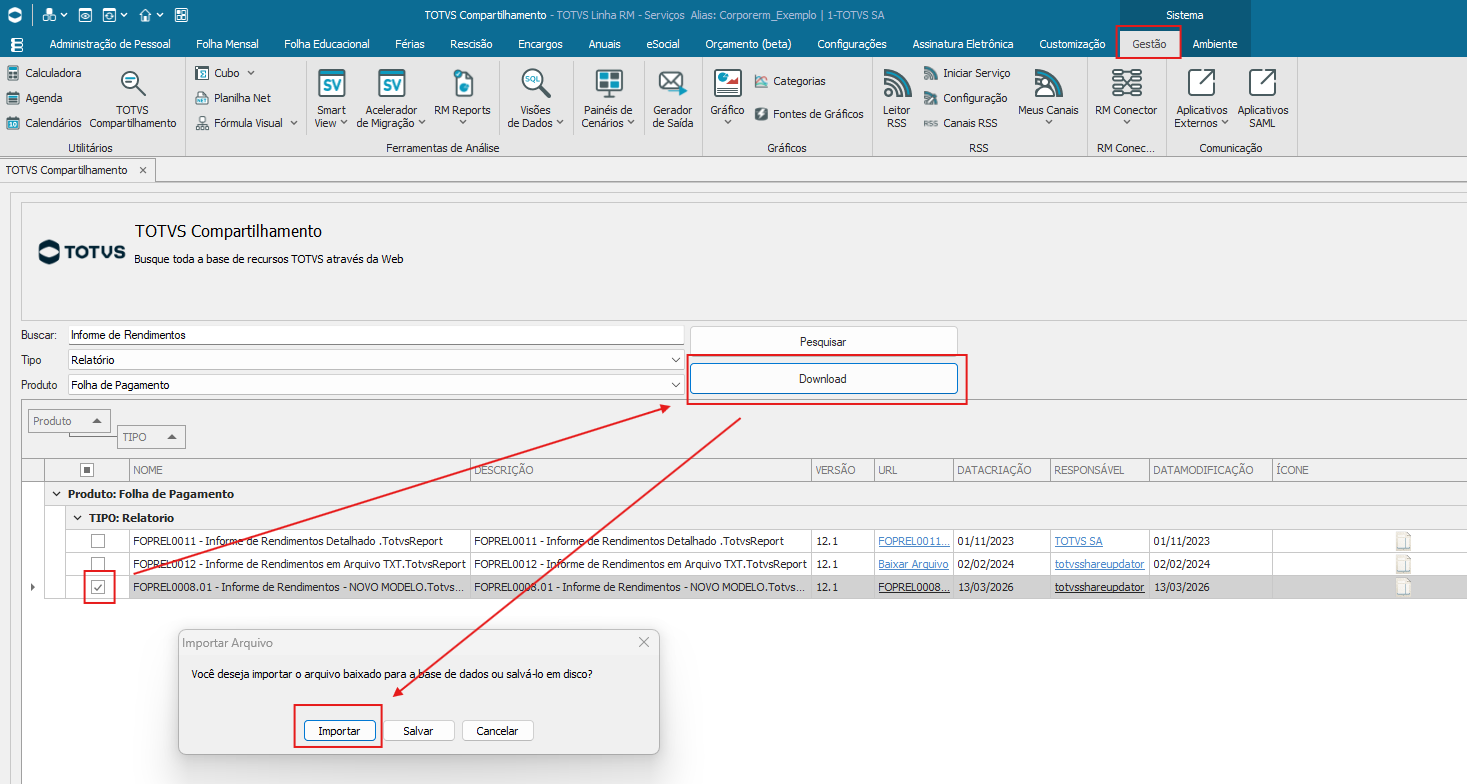
Task: Open the RM Reports tool
Action: [462, 99]
